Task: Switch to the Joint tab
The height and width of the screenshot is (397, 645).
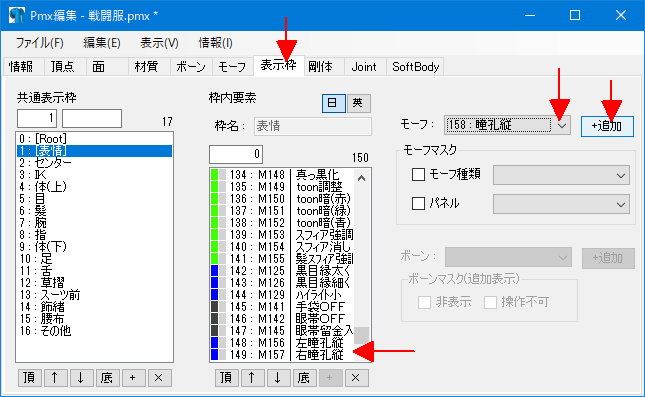Action: (x=364, y=67)
